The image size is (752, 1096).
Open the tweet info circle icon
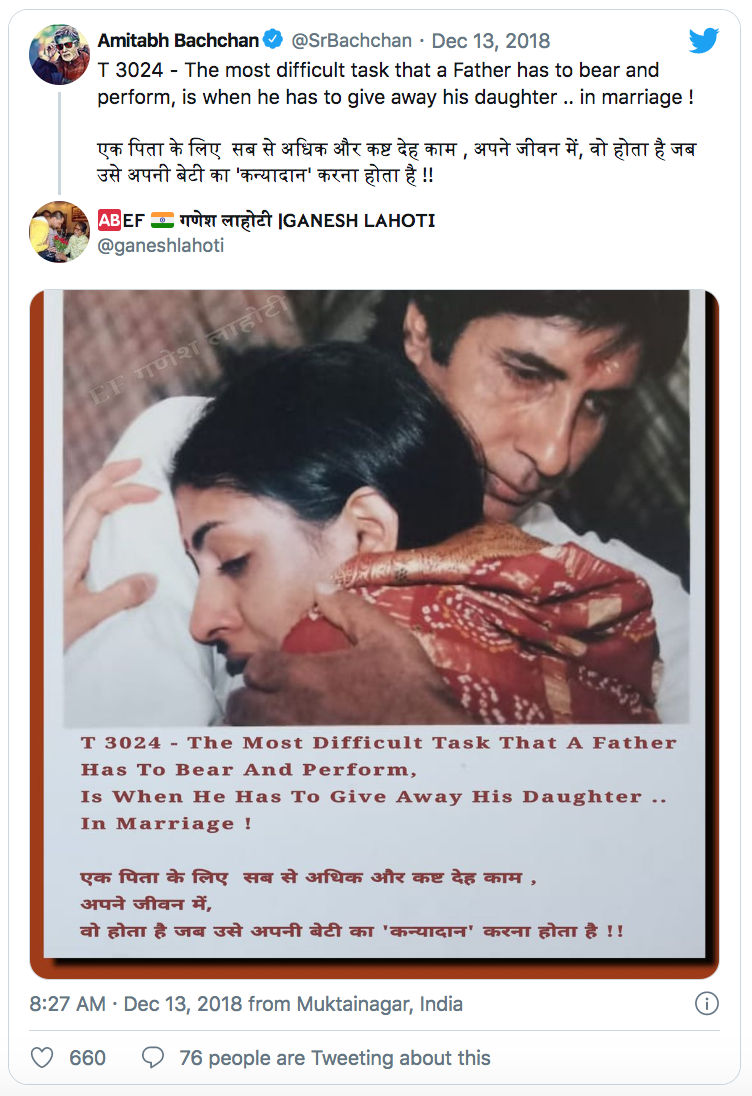click(707, 1004)
